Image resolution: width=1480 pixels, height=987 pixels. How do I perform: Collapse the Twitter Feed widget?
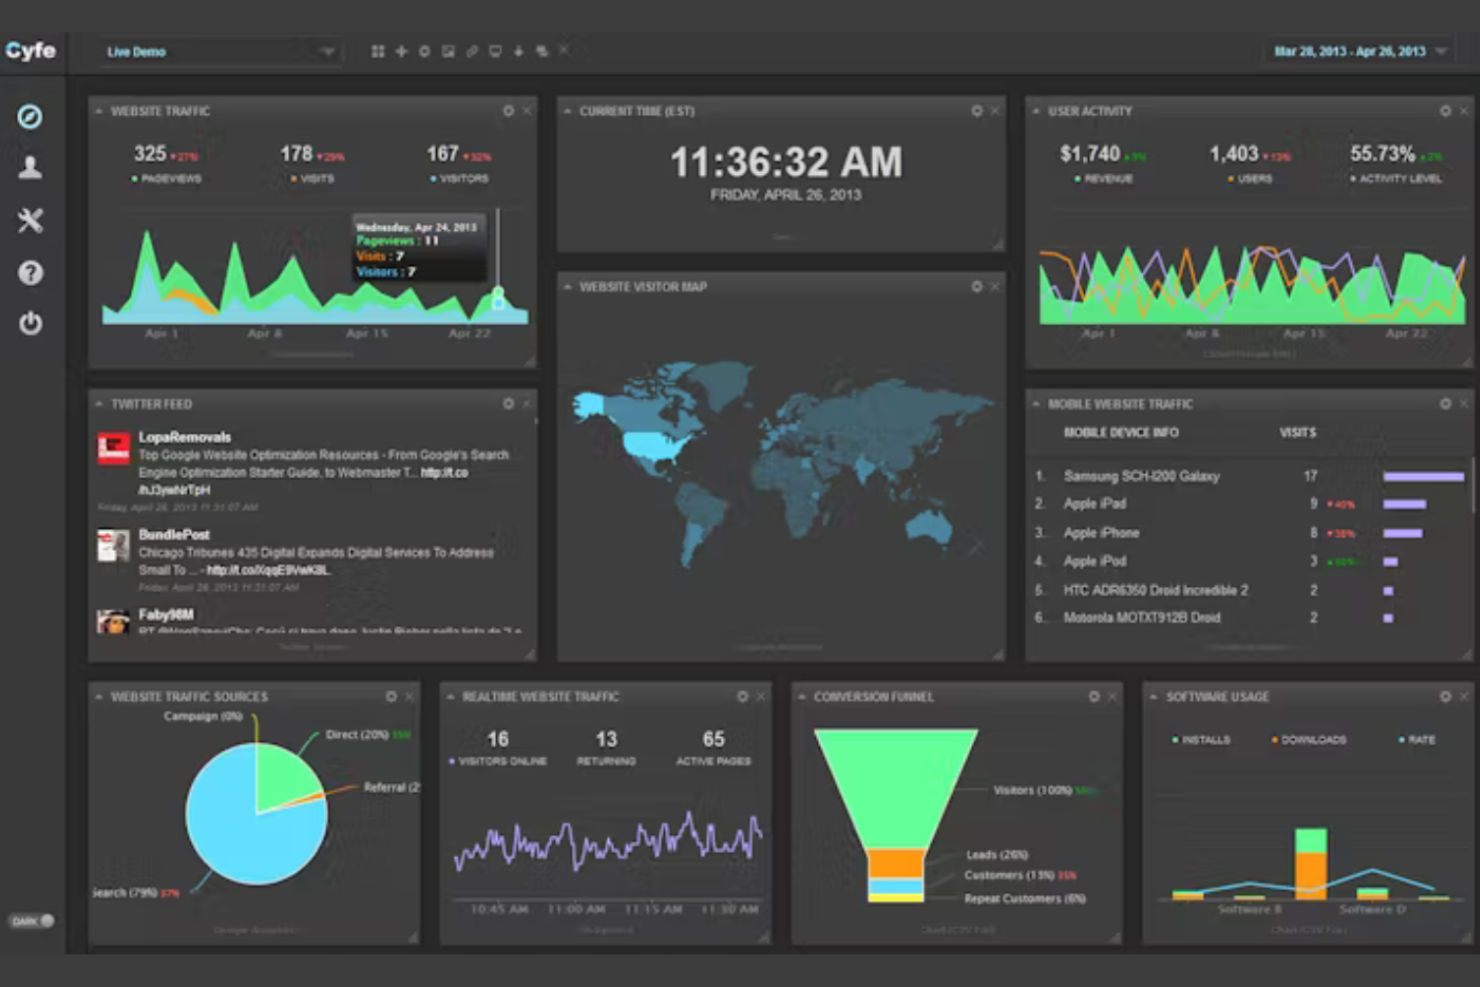(98, 404)
